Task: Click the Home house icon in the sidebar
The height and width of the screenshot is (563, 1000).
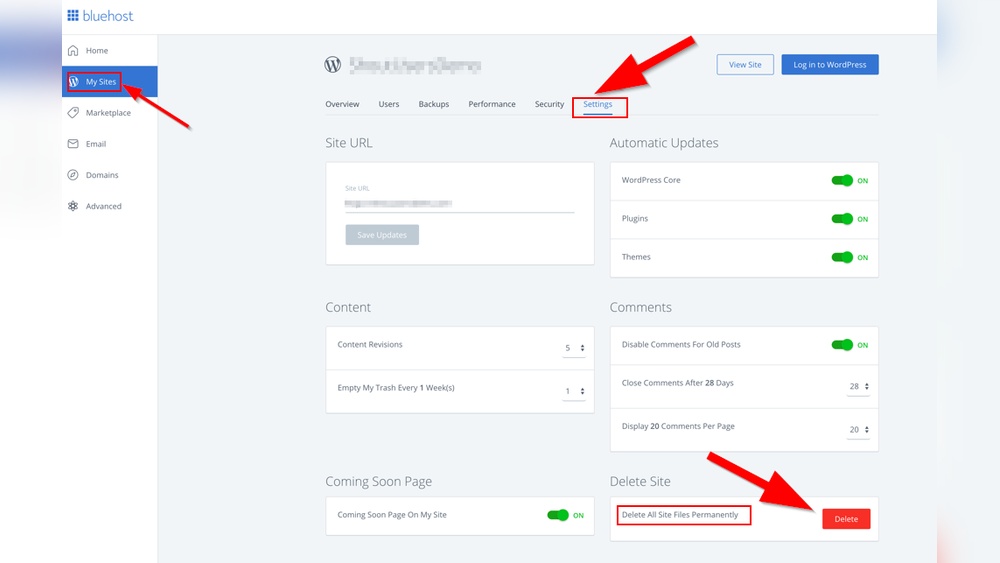Action: tap(73, 50)
